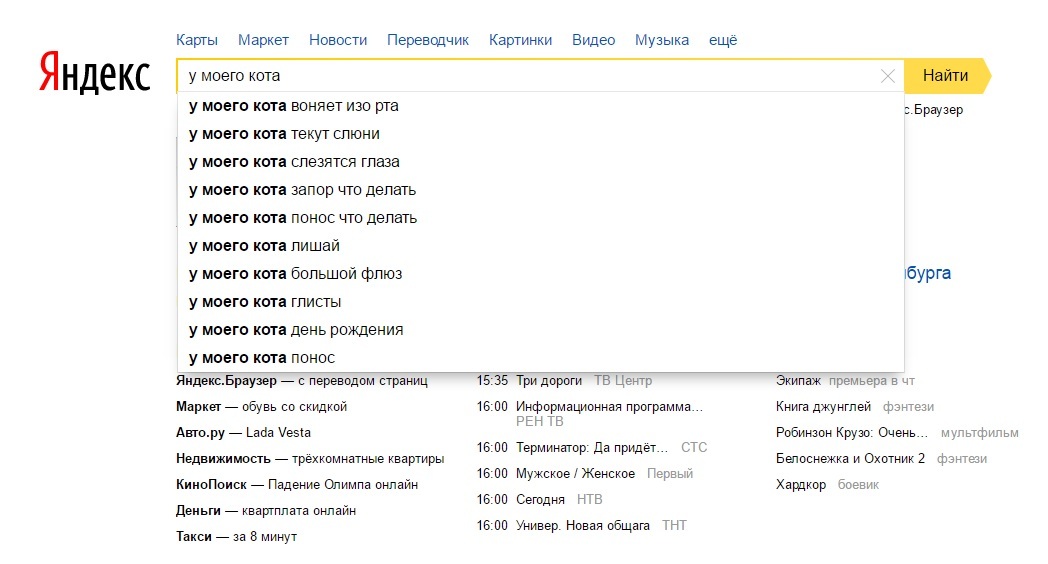Click the Такси за 8 минут link
The height and width of the screenshot is (564, 1048).
[236, 537]
